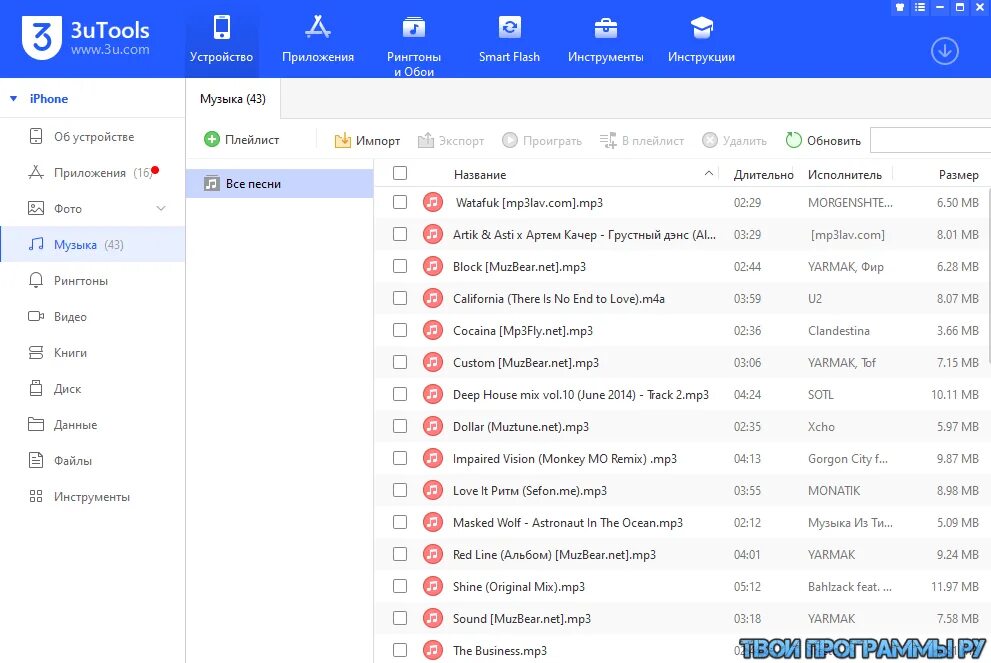The height and width of the screenshot is (663, 991).
Task: Open the Инструменты toolbox in top bar
Action: pos(605,39)
